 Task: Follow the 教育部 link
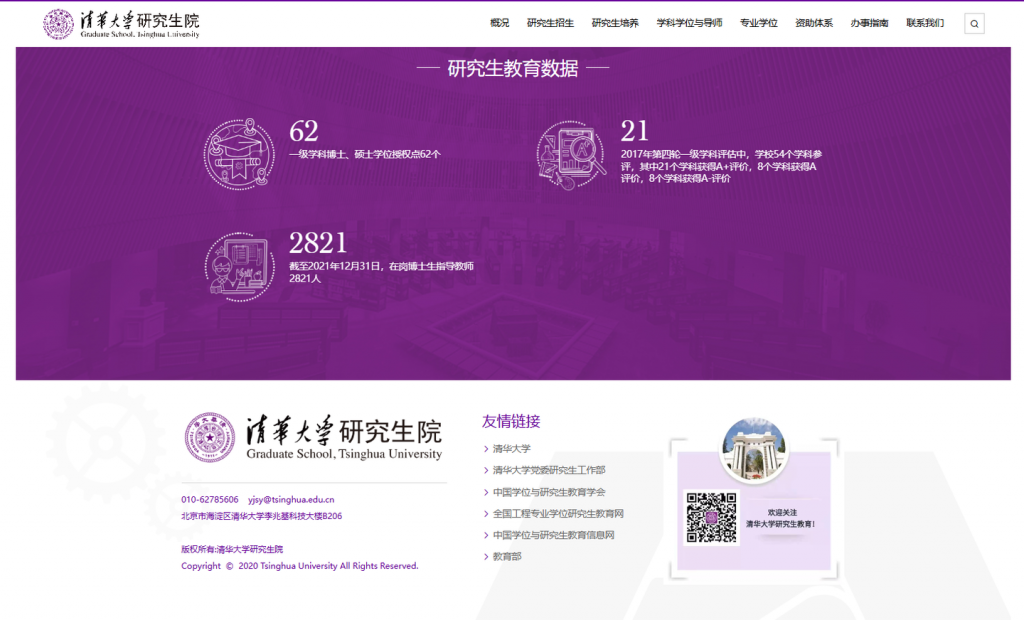point(507,557)
